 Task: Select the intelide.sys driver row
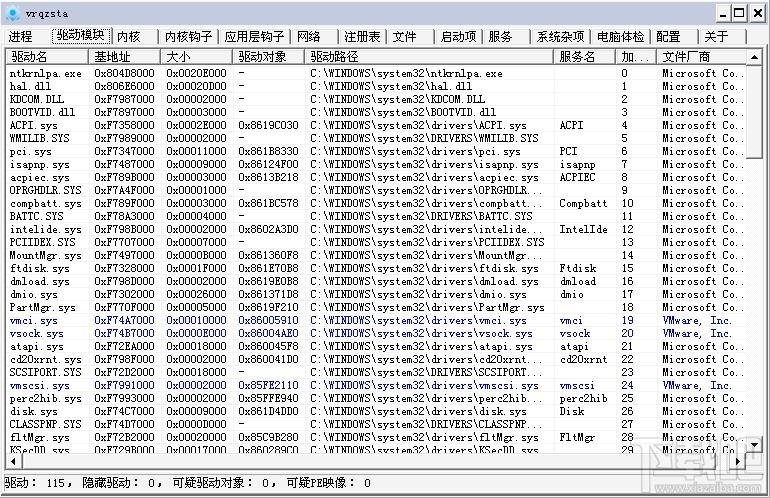pyautogui.click(x=376, y=229)
